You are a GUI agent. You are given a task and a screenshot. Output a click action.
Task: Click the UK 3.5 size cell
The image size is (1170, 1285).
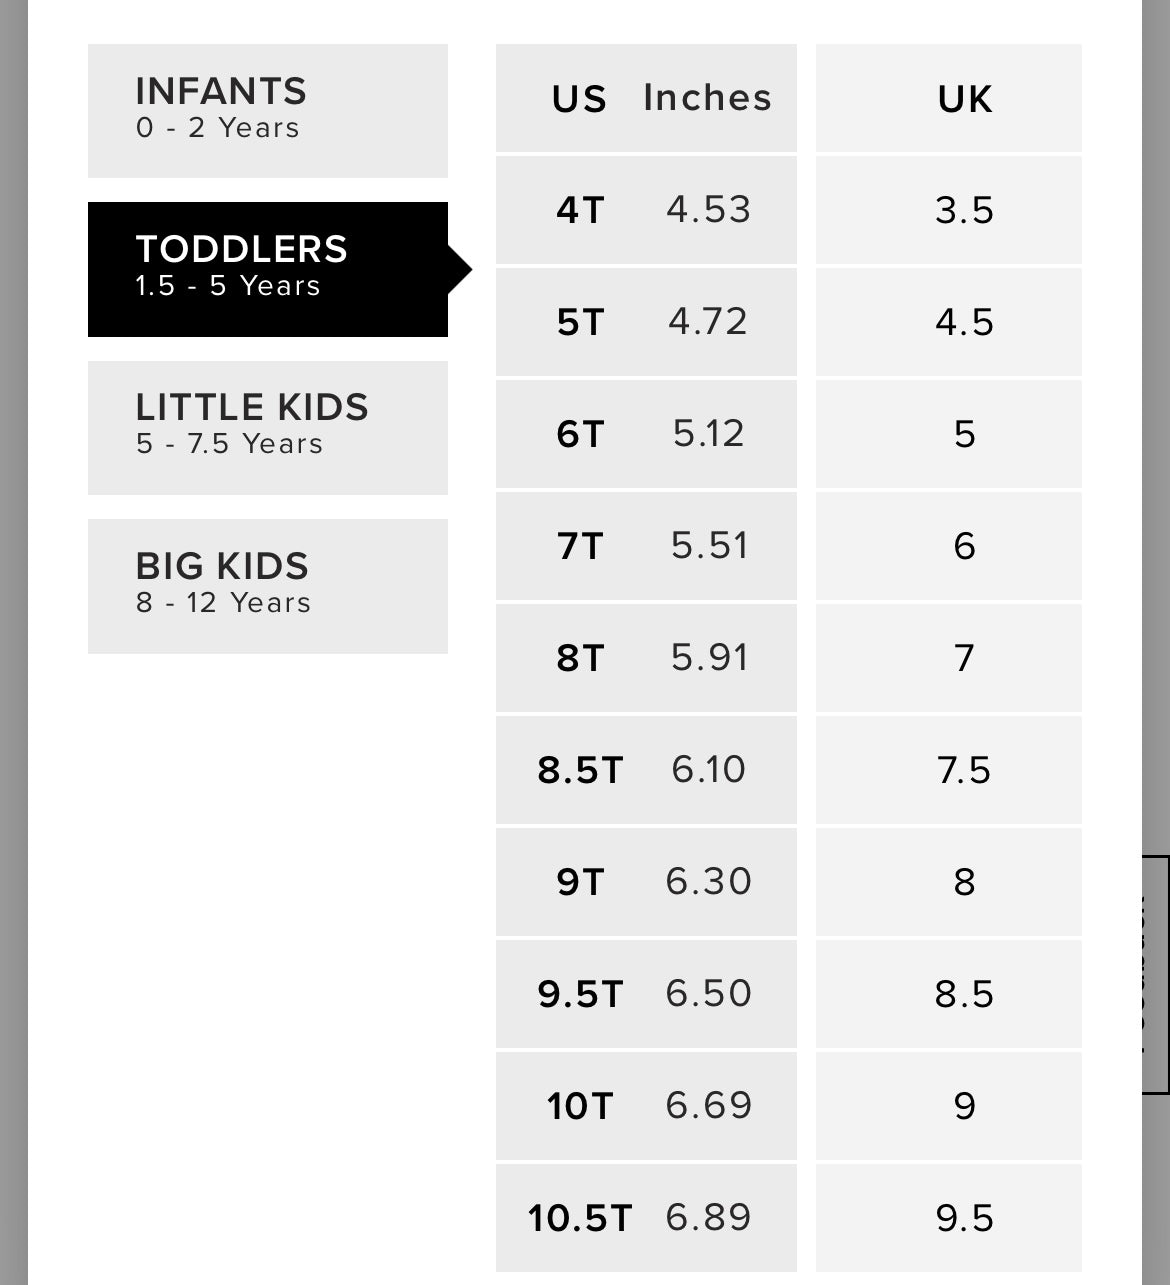[x=949, y=210]
